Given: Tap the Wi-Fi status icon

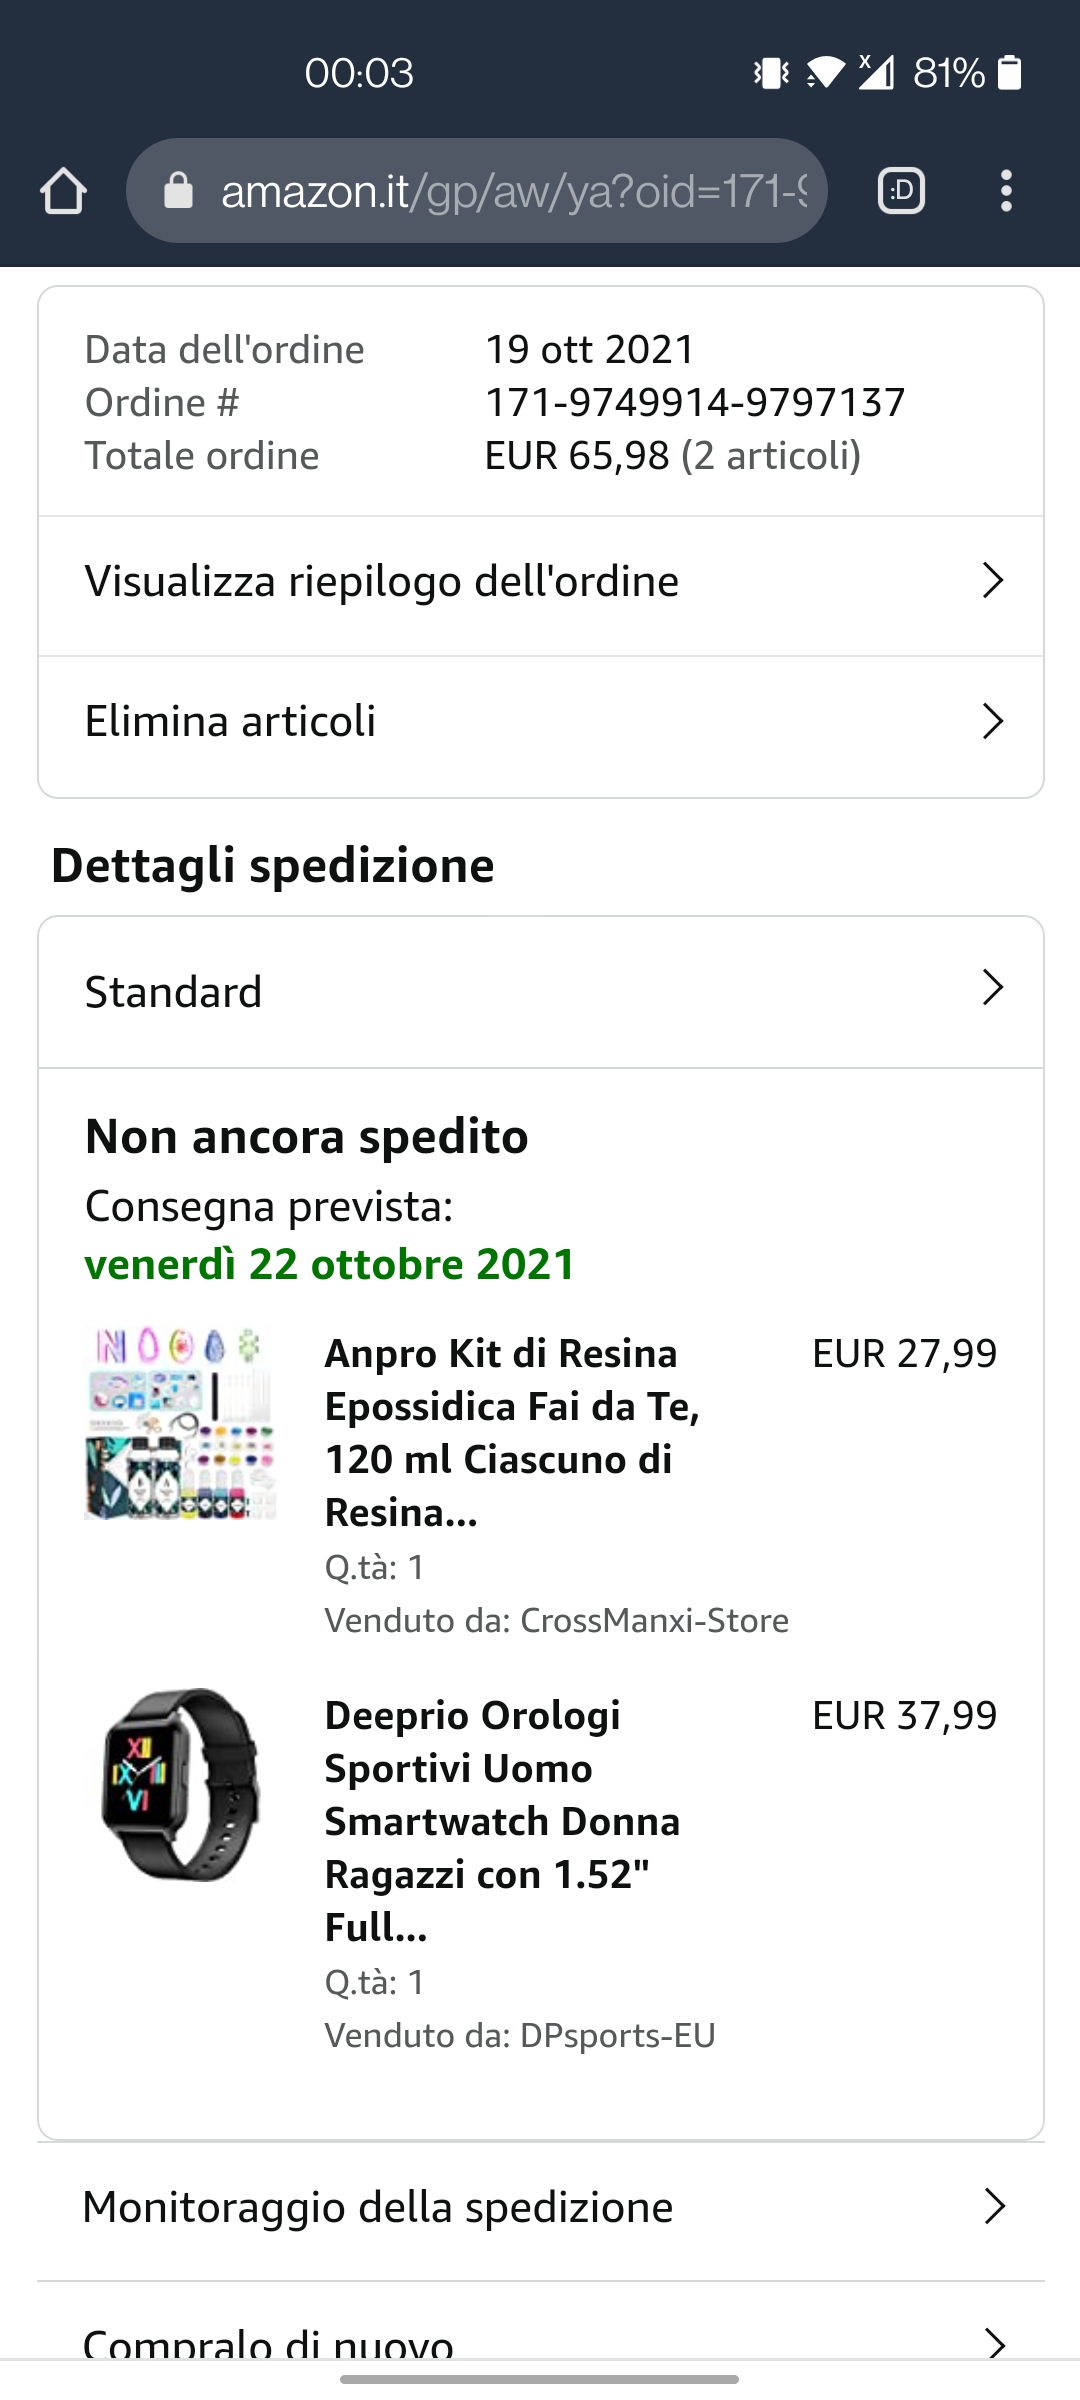Looking at the screenshot, I should tap(824, 73).
